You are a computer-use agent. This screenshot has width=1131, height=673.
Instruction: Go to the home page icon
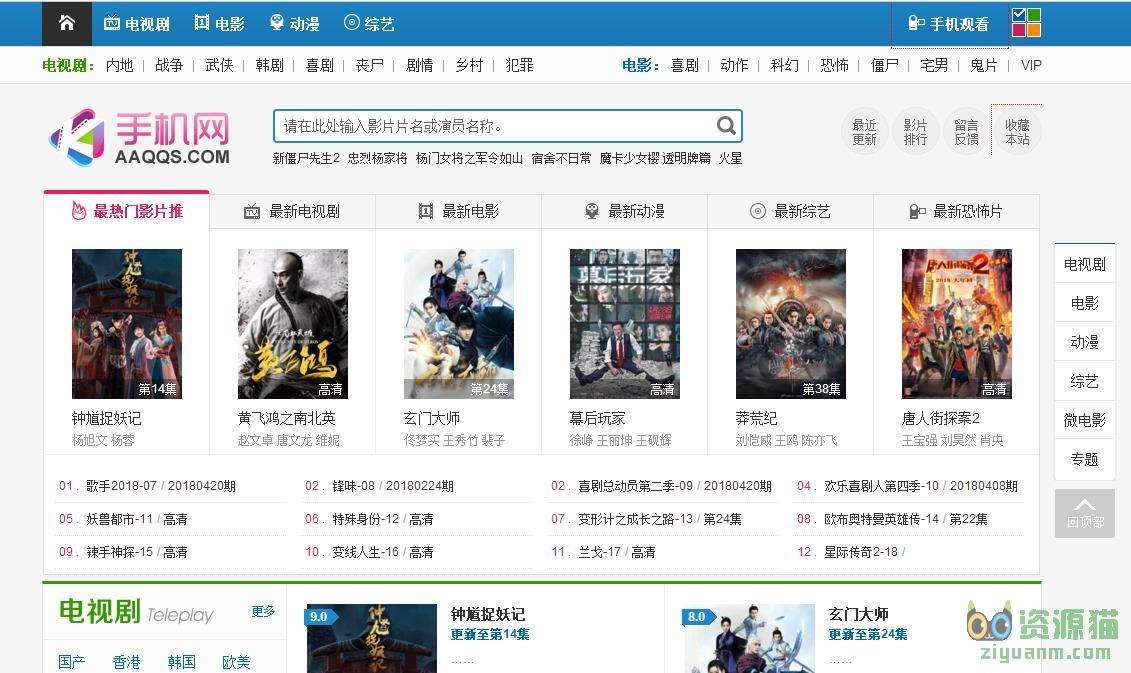point(66,23)
